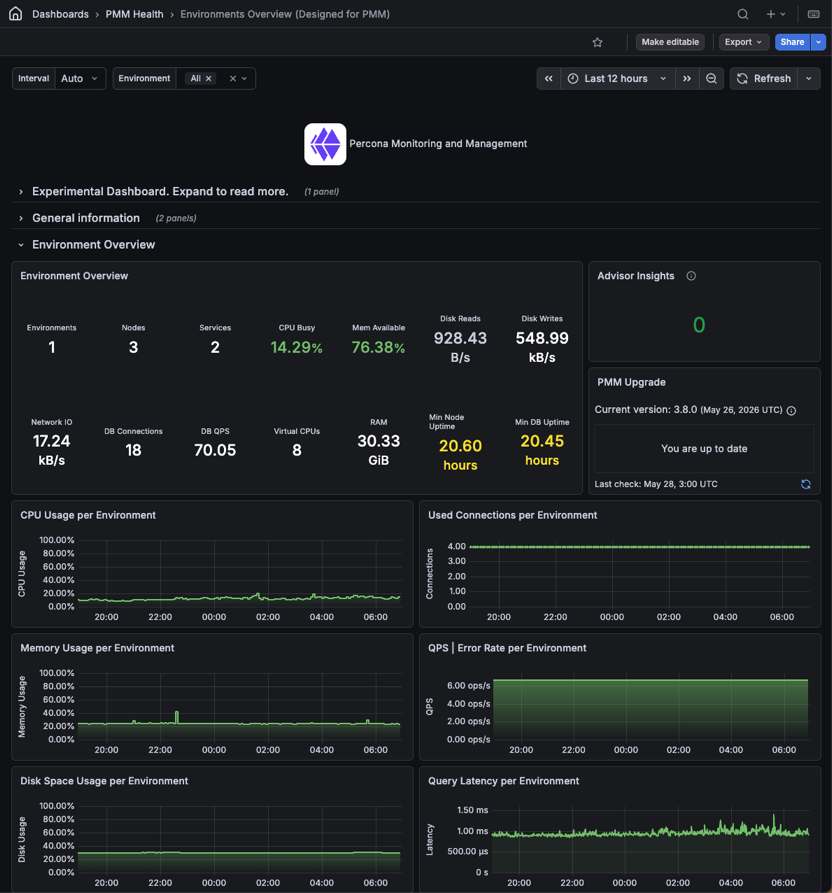The image size is (832, 893).
Task: Go to Dashboards breadcrumb
Action: click(60, 14)
